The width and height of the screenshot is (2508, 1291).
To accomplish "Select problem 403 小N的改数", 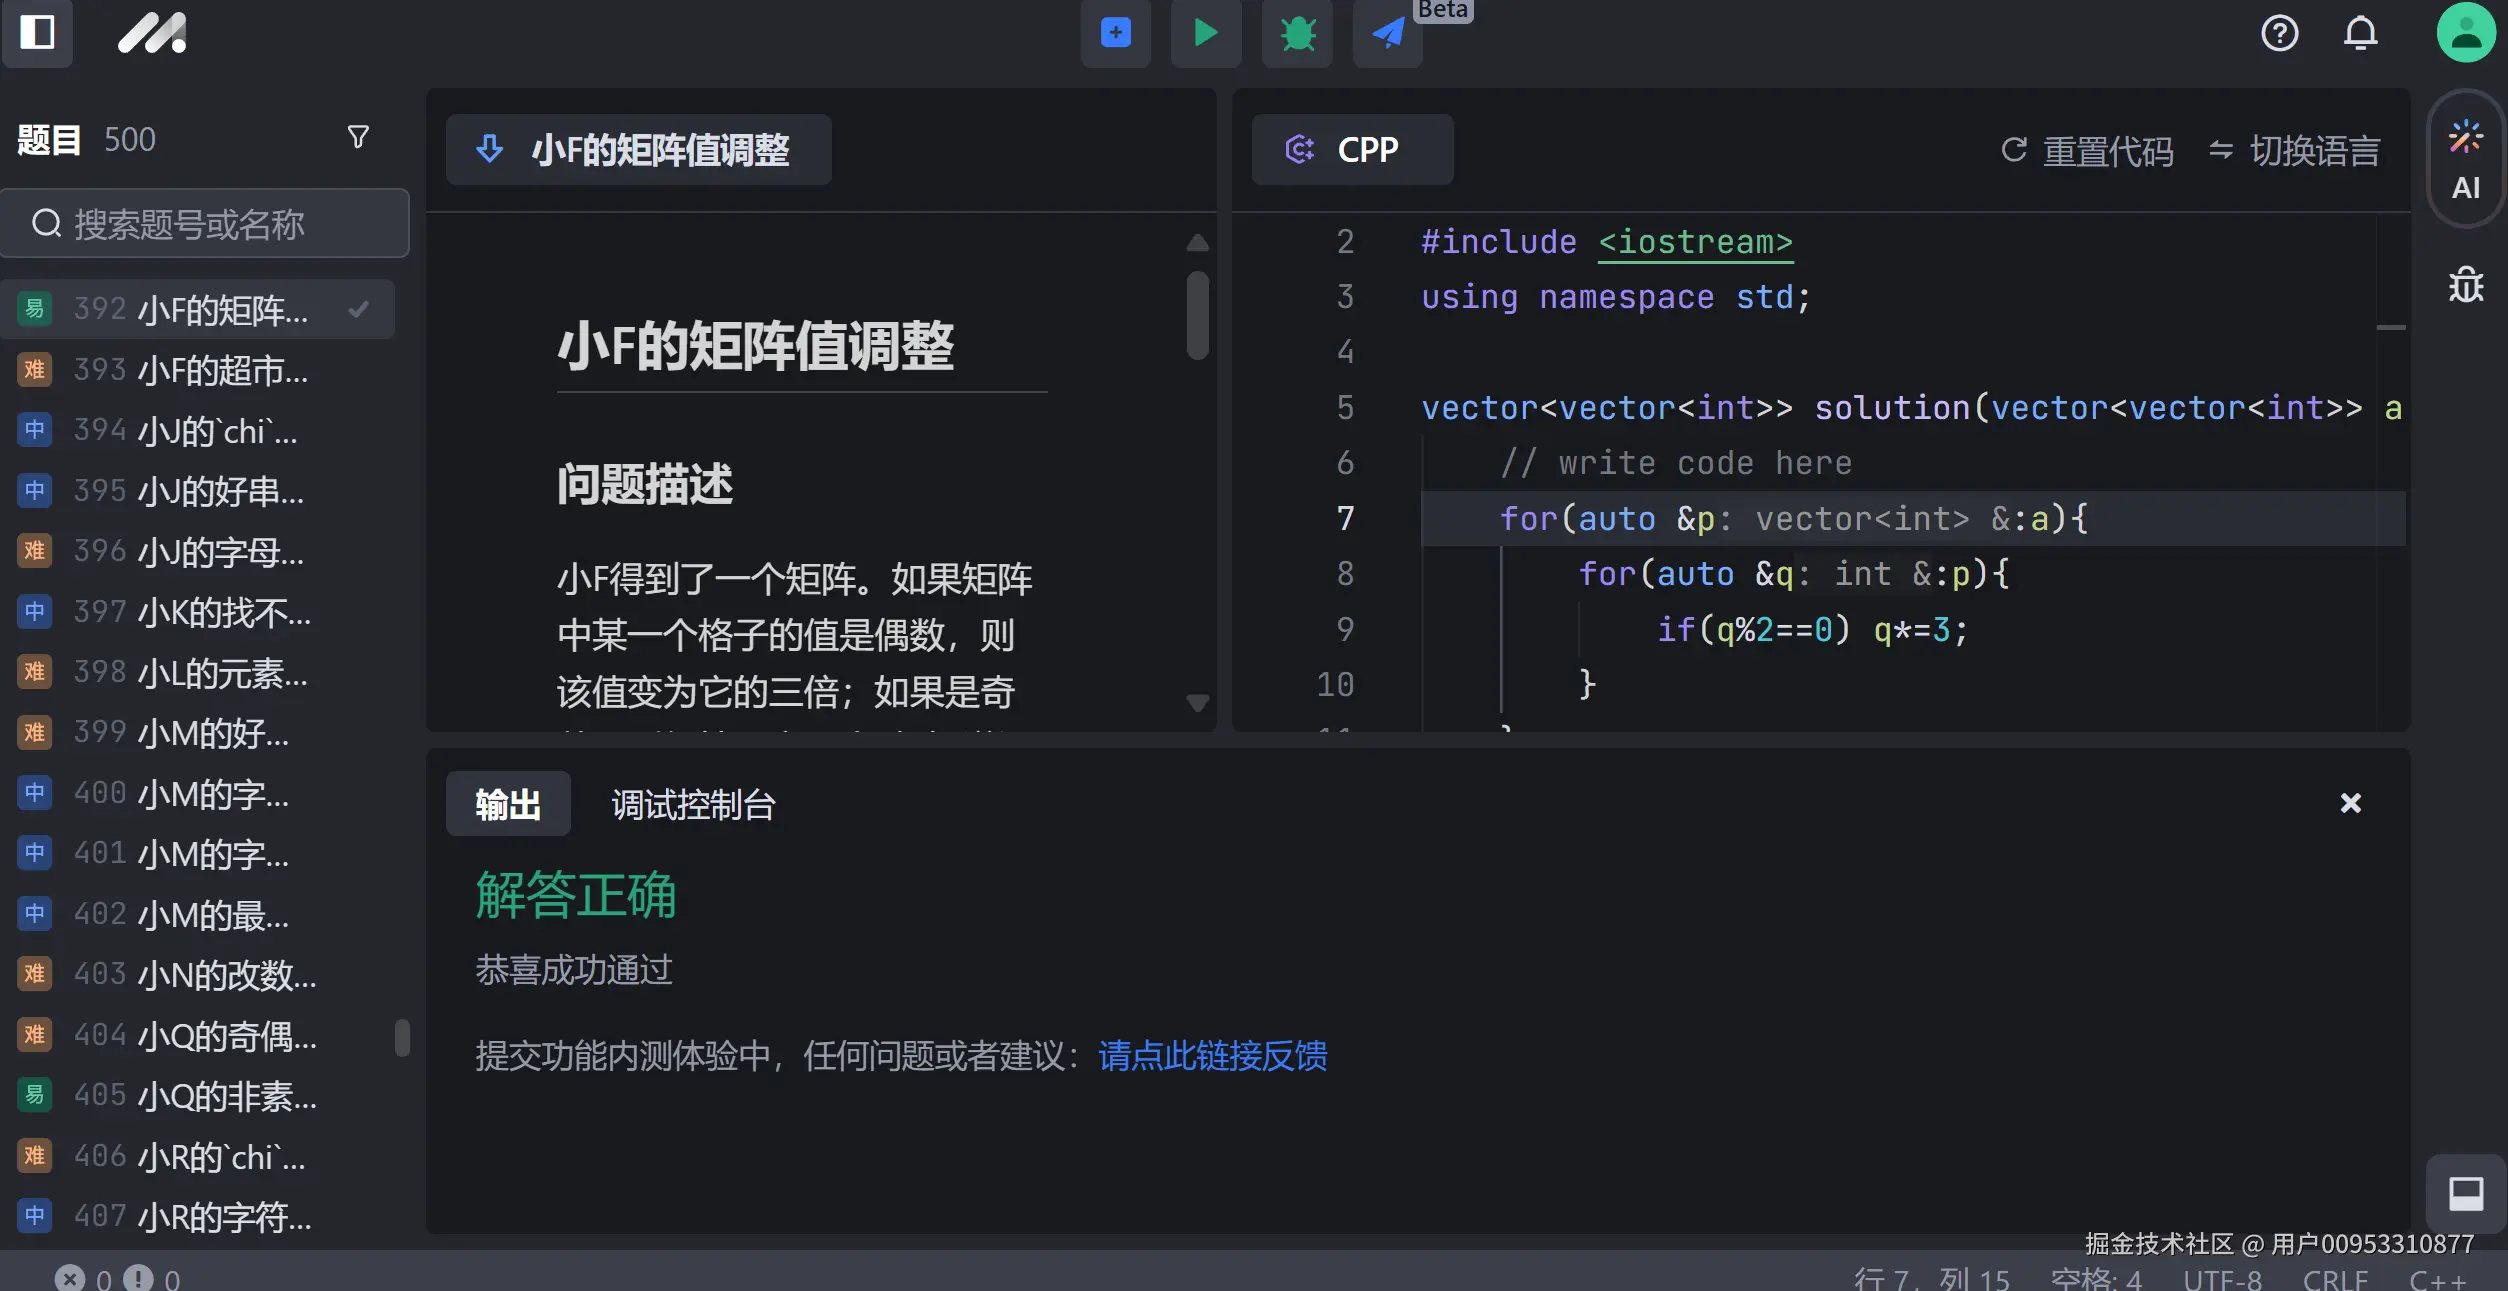I will pyautogui.click(x=197, y=974).
